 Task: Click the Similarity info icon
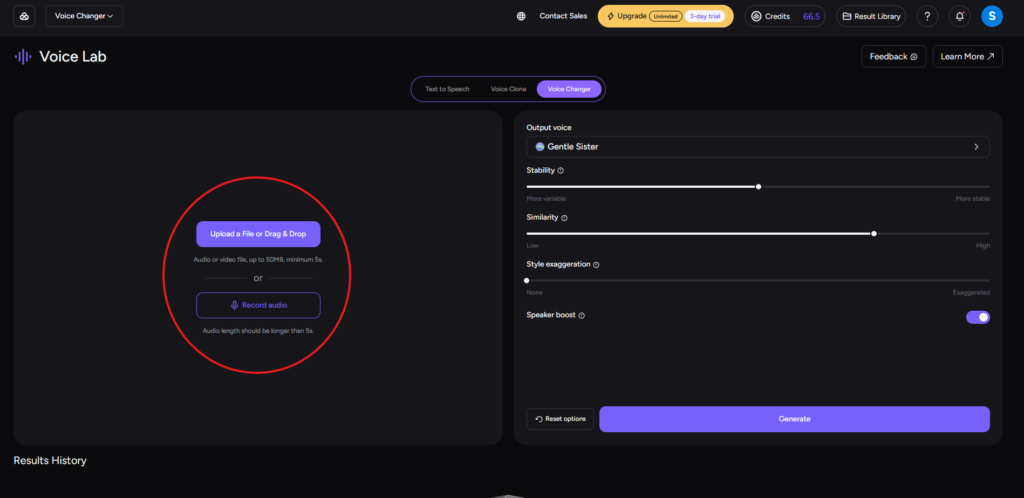point(564,217)
